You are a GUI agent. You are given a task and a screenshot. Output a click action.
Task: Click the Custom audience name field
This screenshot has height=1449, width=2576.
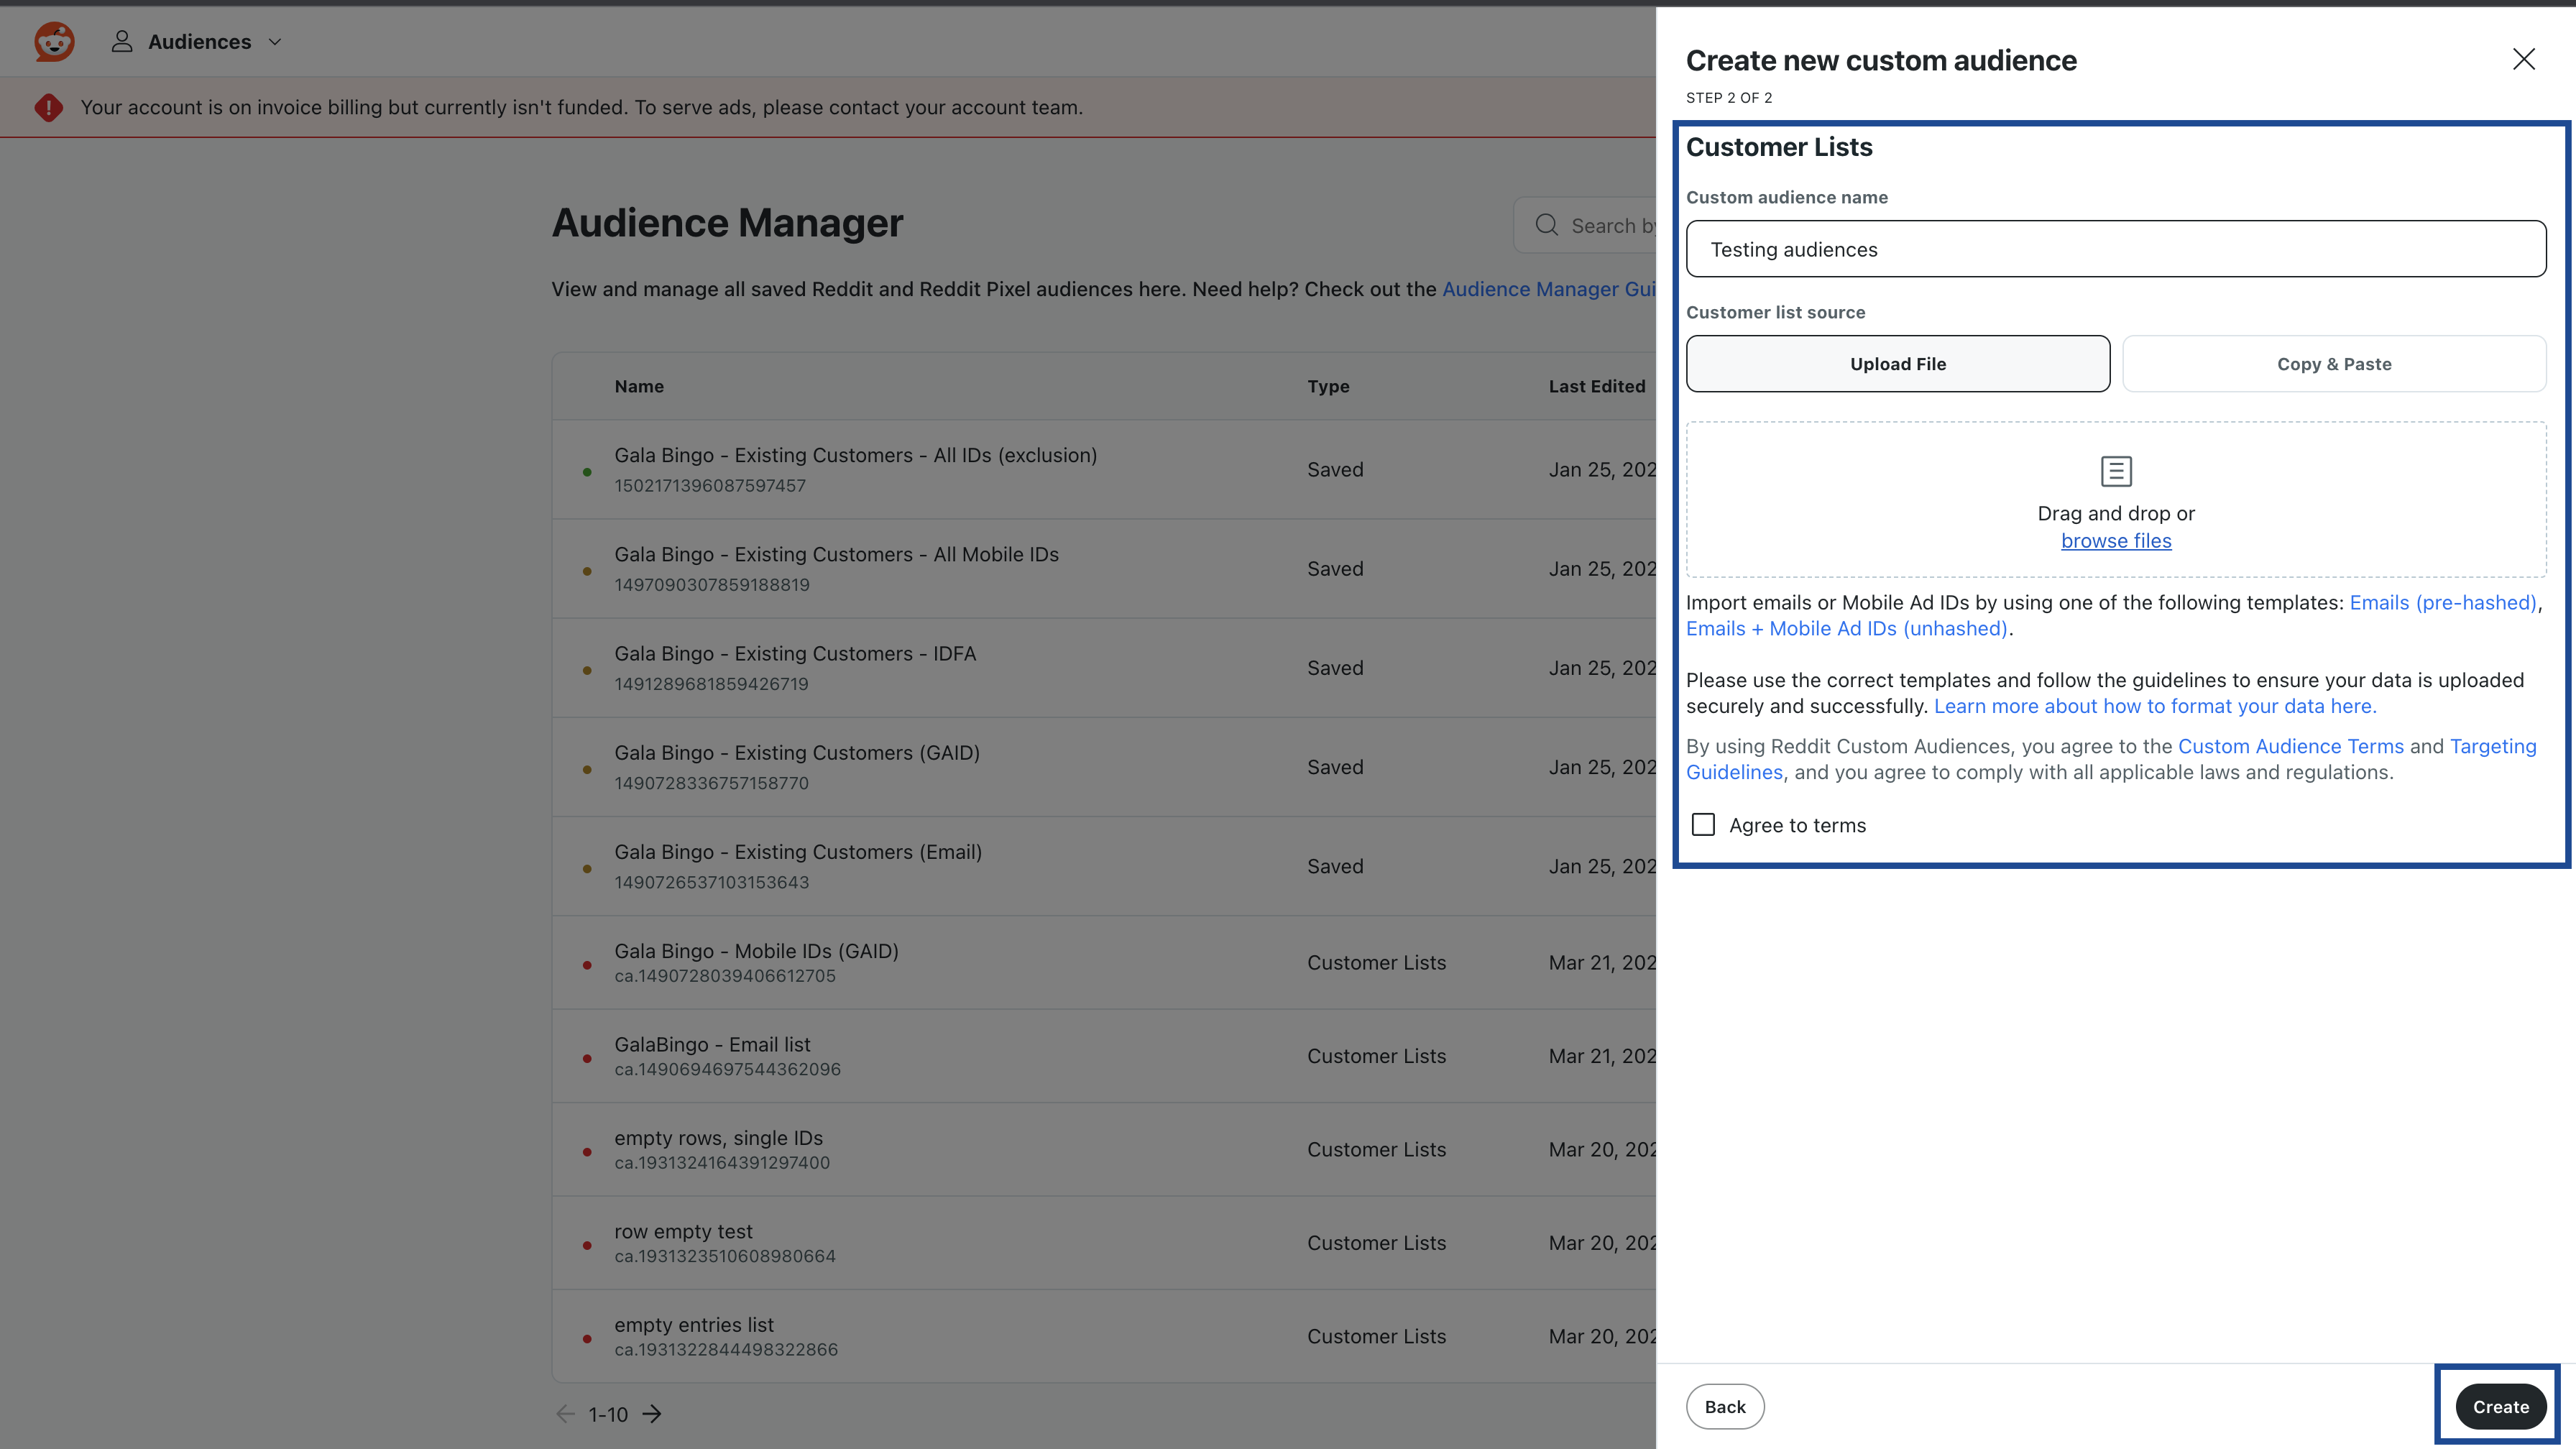(2115, 249)
